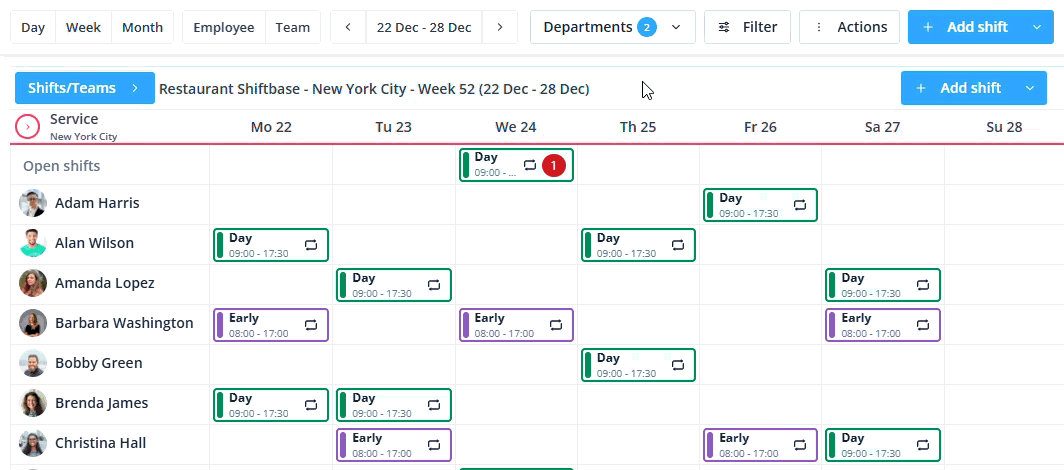This screenshot has height=470, width=1064.
Task: Switch to Day view
Action: pyautogui.click(x=33, y=27)
